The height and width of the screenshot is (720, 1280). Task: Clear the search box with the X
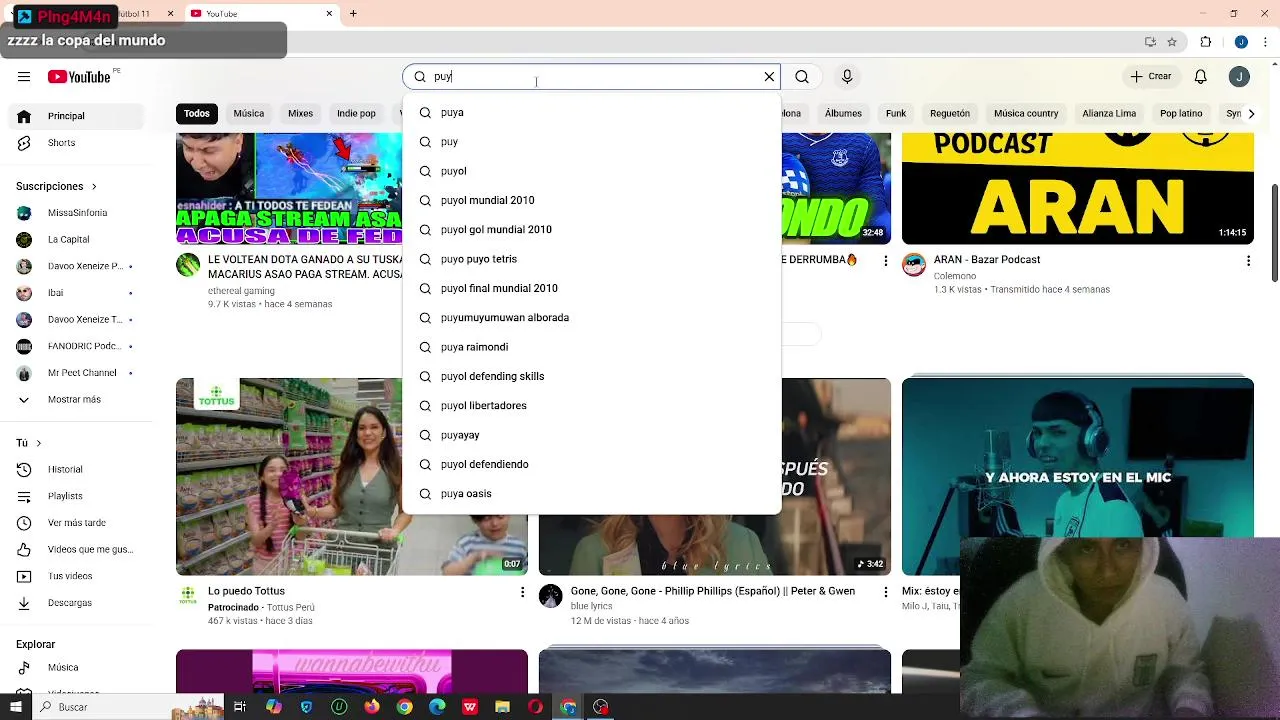coord(769,77)
